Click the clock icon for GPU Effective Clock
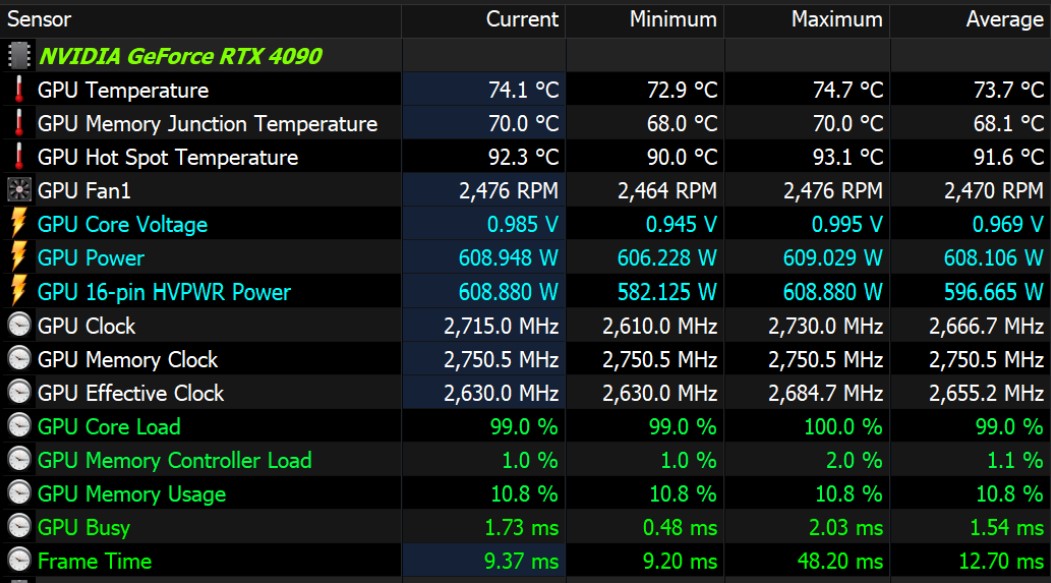The height and width of the screenshot is (583, 1051). click(19, 392)
